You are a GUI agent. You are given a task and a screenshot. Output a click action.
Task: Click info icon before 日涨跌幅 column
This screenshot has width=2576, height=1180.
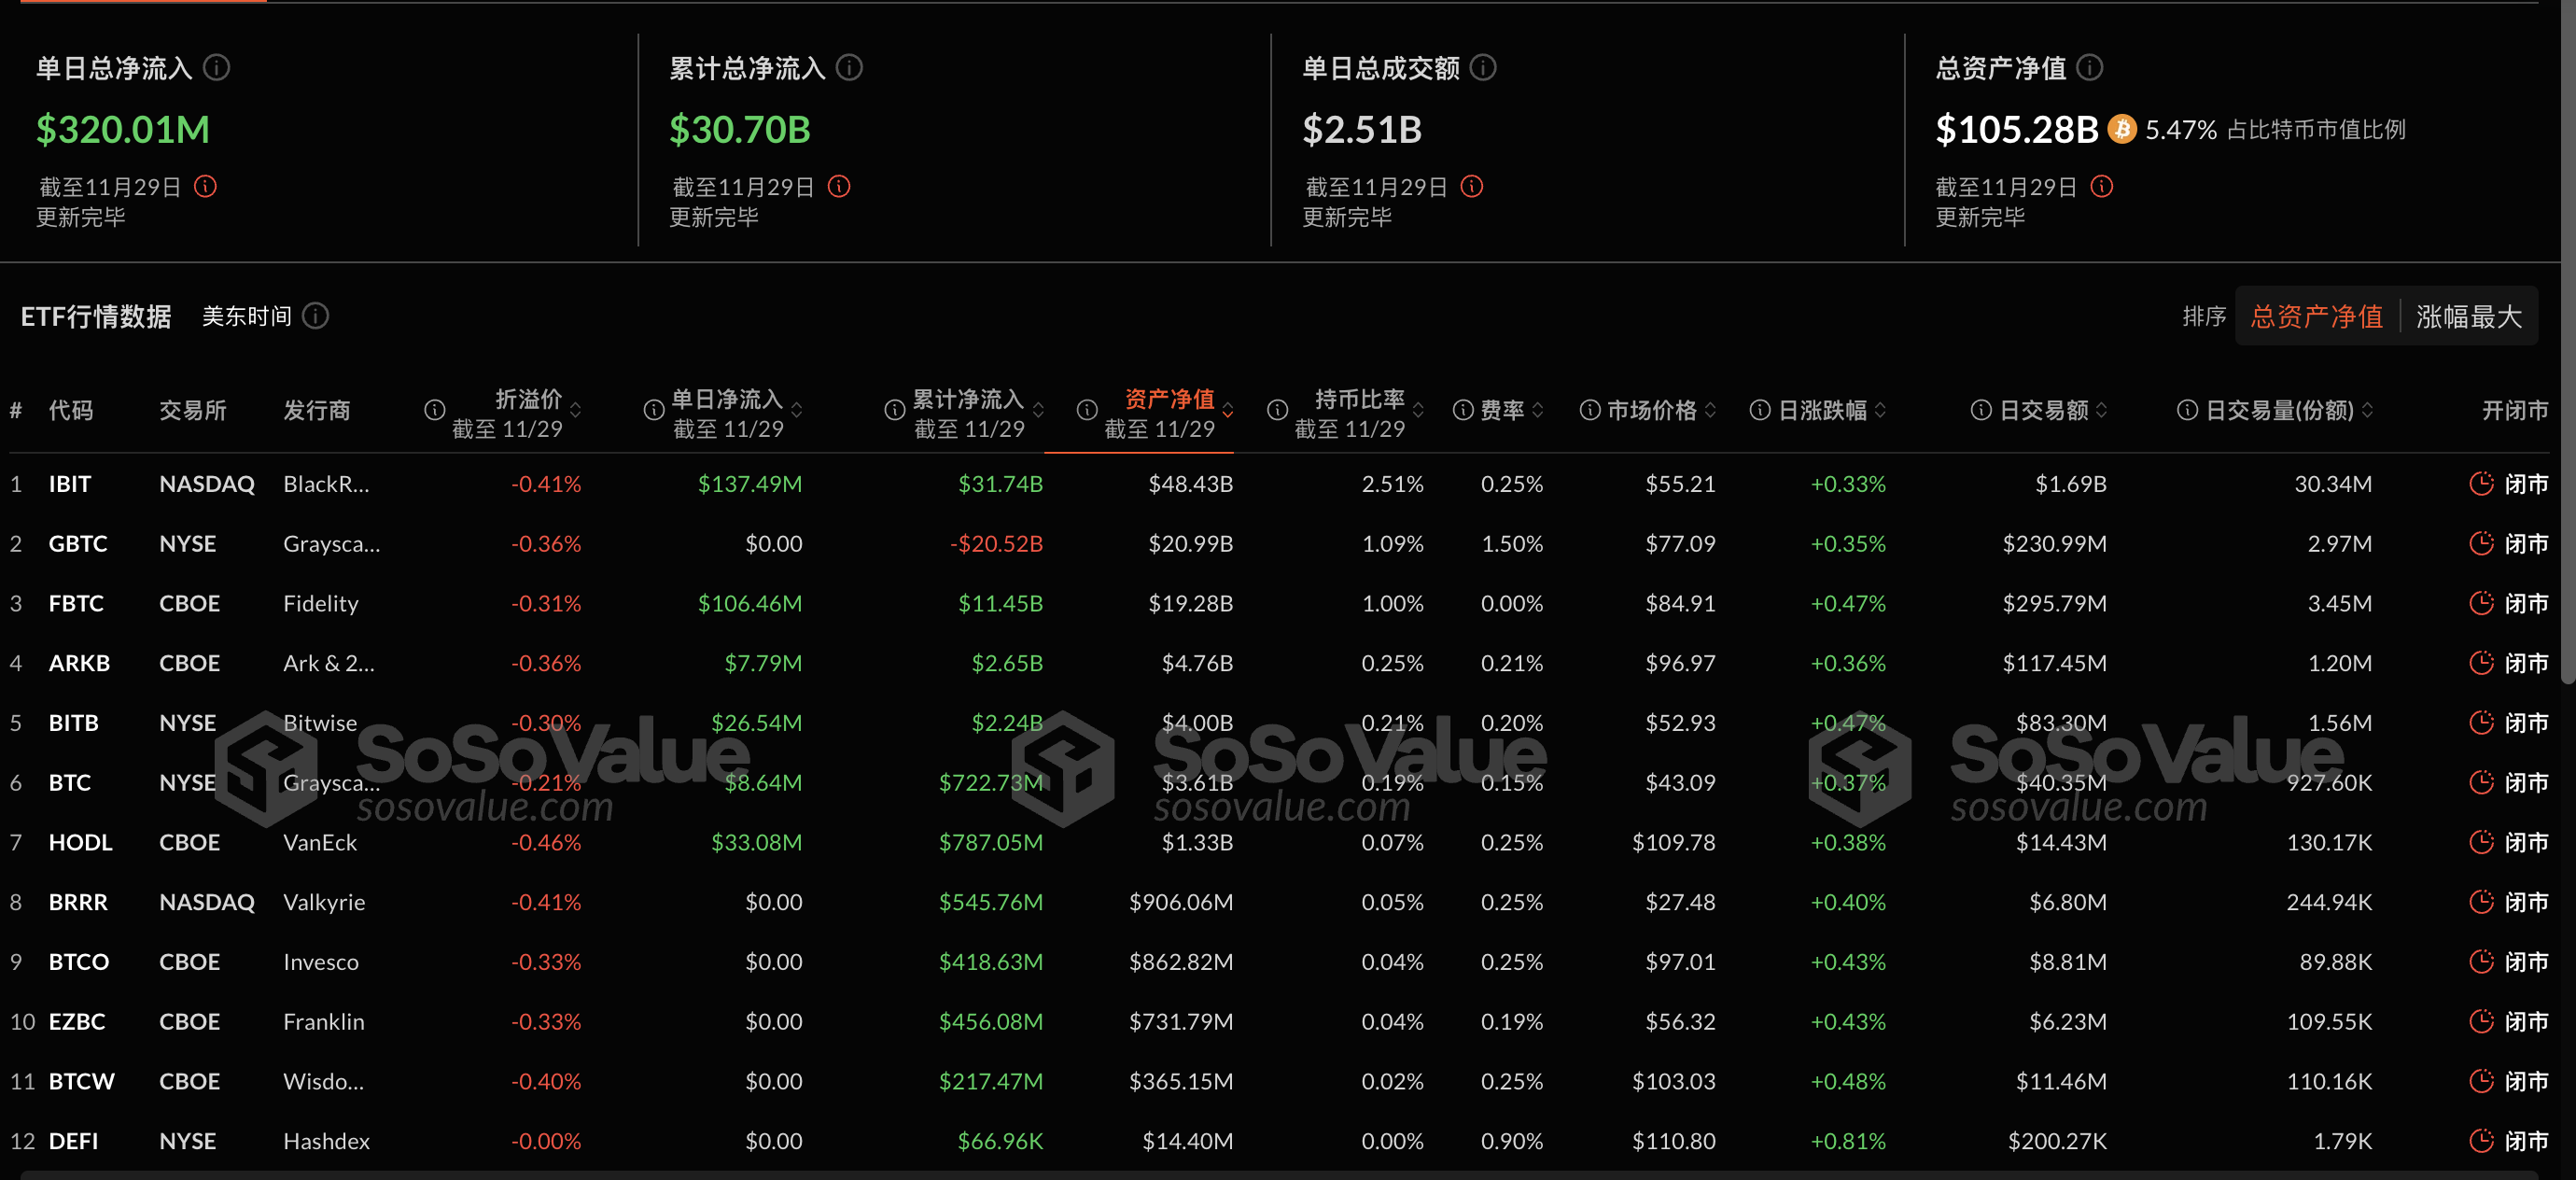(1760, 410)
